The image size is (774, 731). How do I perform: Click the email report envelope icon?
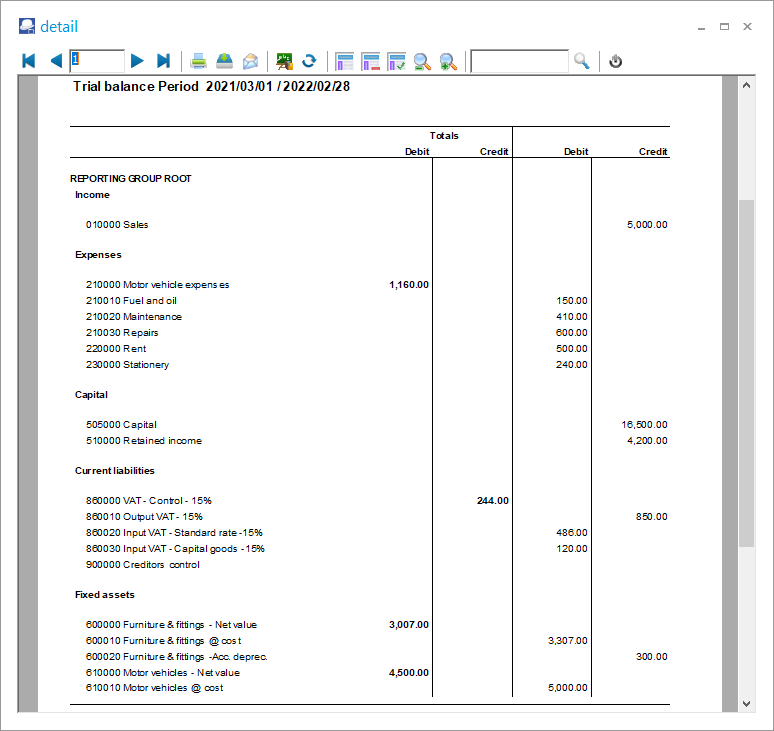coord(251,61)
